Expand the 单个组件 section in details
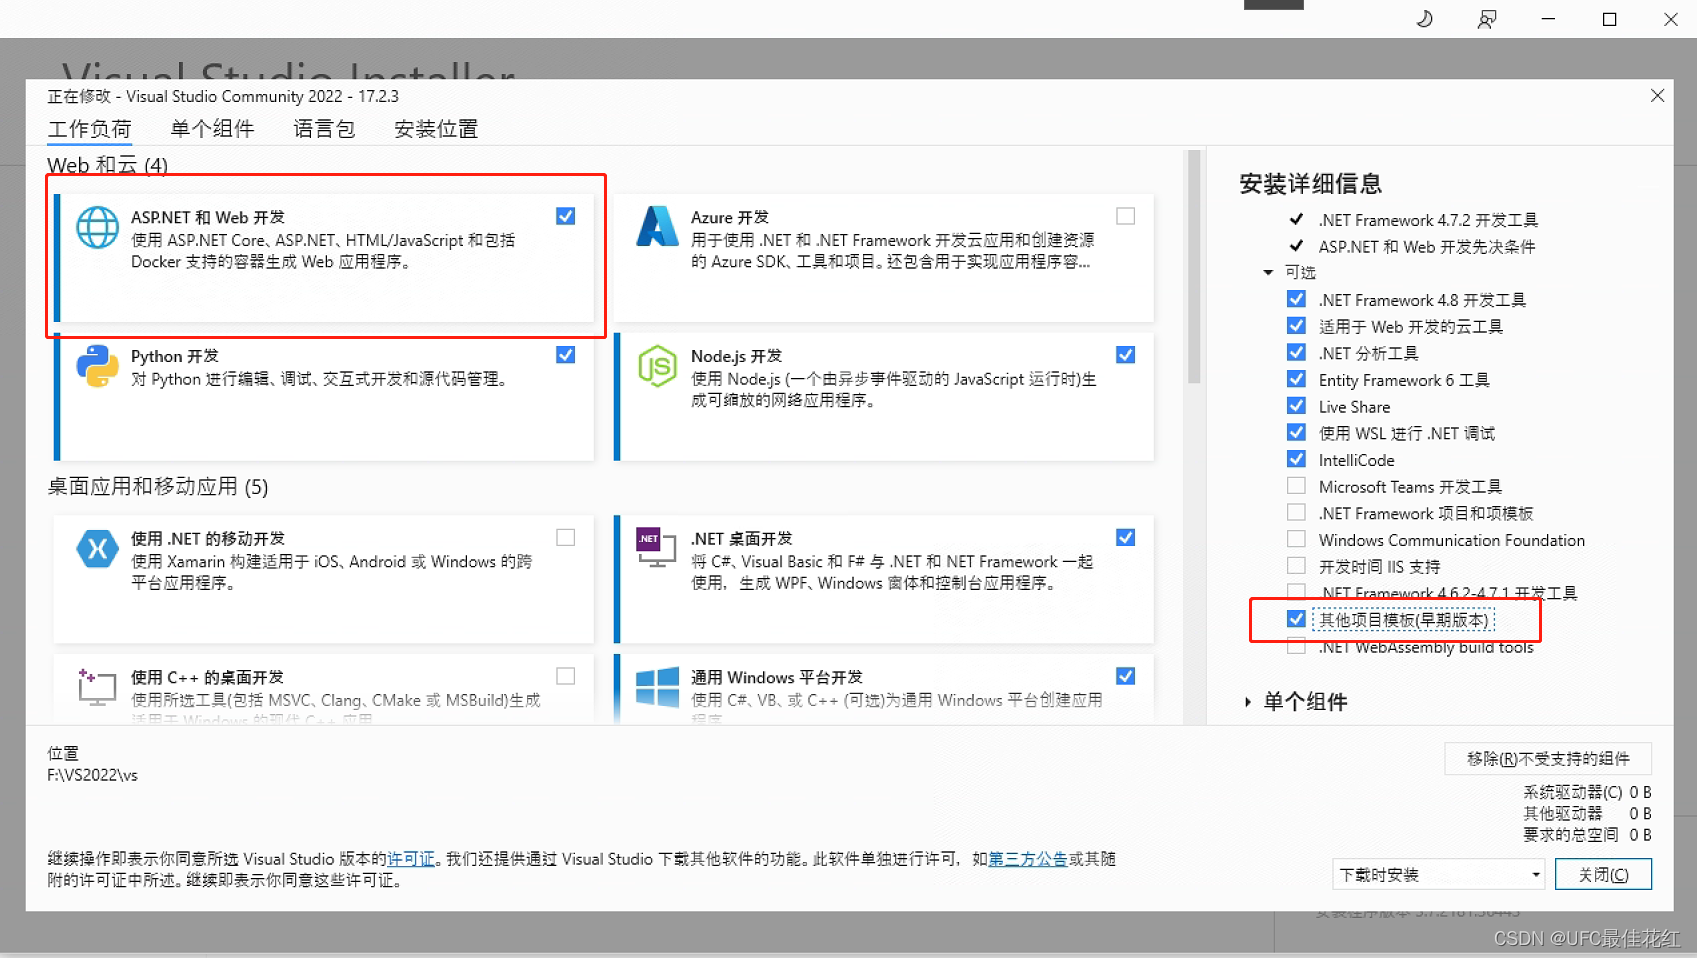This screenshot has height=958, width=1697. tap(1248, 702)
